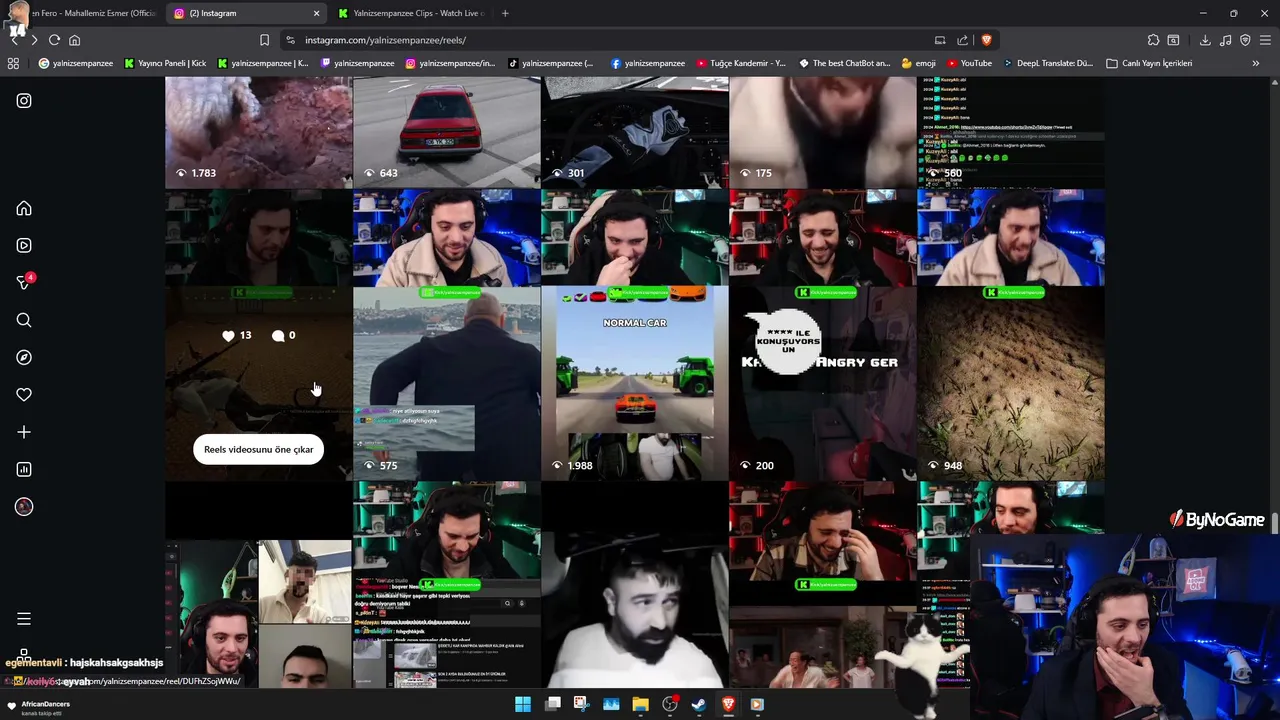Viewport: 1280px width, 720px height.
Task: Open browser Downloads icon
Action: pos(1205,40)
